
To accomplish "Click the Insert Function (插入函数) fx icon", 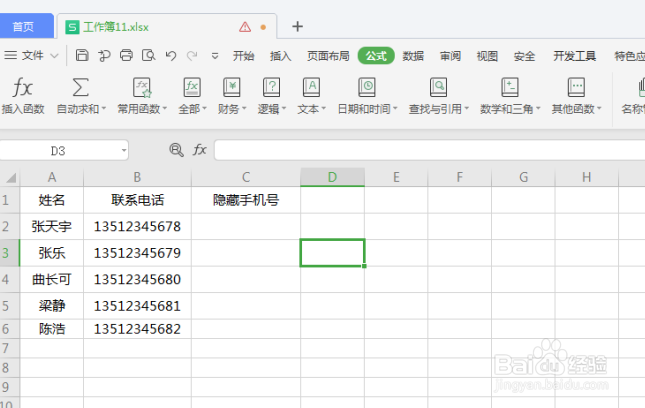I will pyautogui.click(x=22, y=87).
